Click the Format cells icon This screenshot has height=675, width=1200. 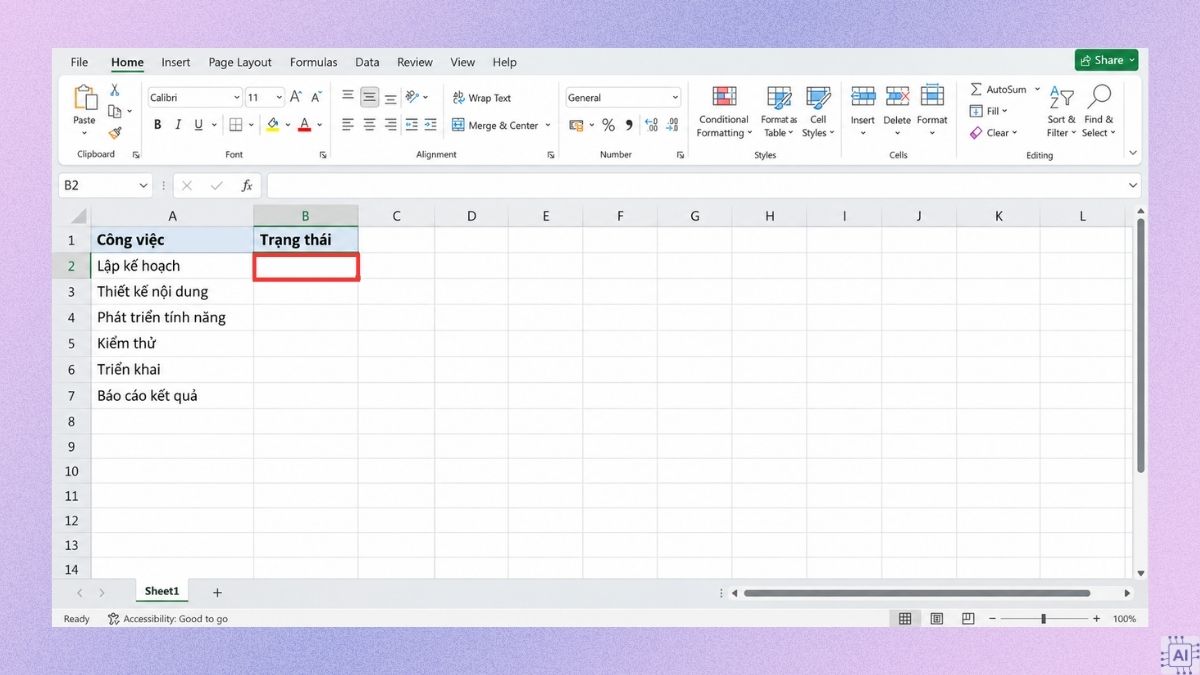[x=932, y=96]
